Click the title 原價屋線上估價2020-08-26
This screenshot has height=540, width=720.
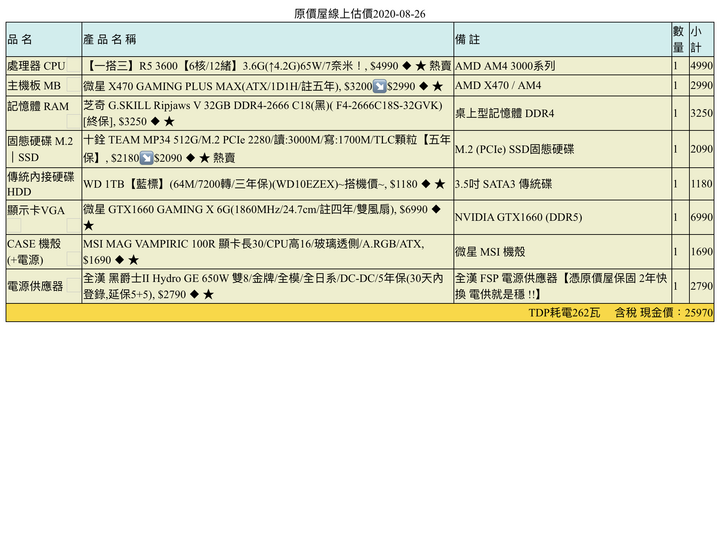pyautogui.click(x=360, y=14)
